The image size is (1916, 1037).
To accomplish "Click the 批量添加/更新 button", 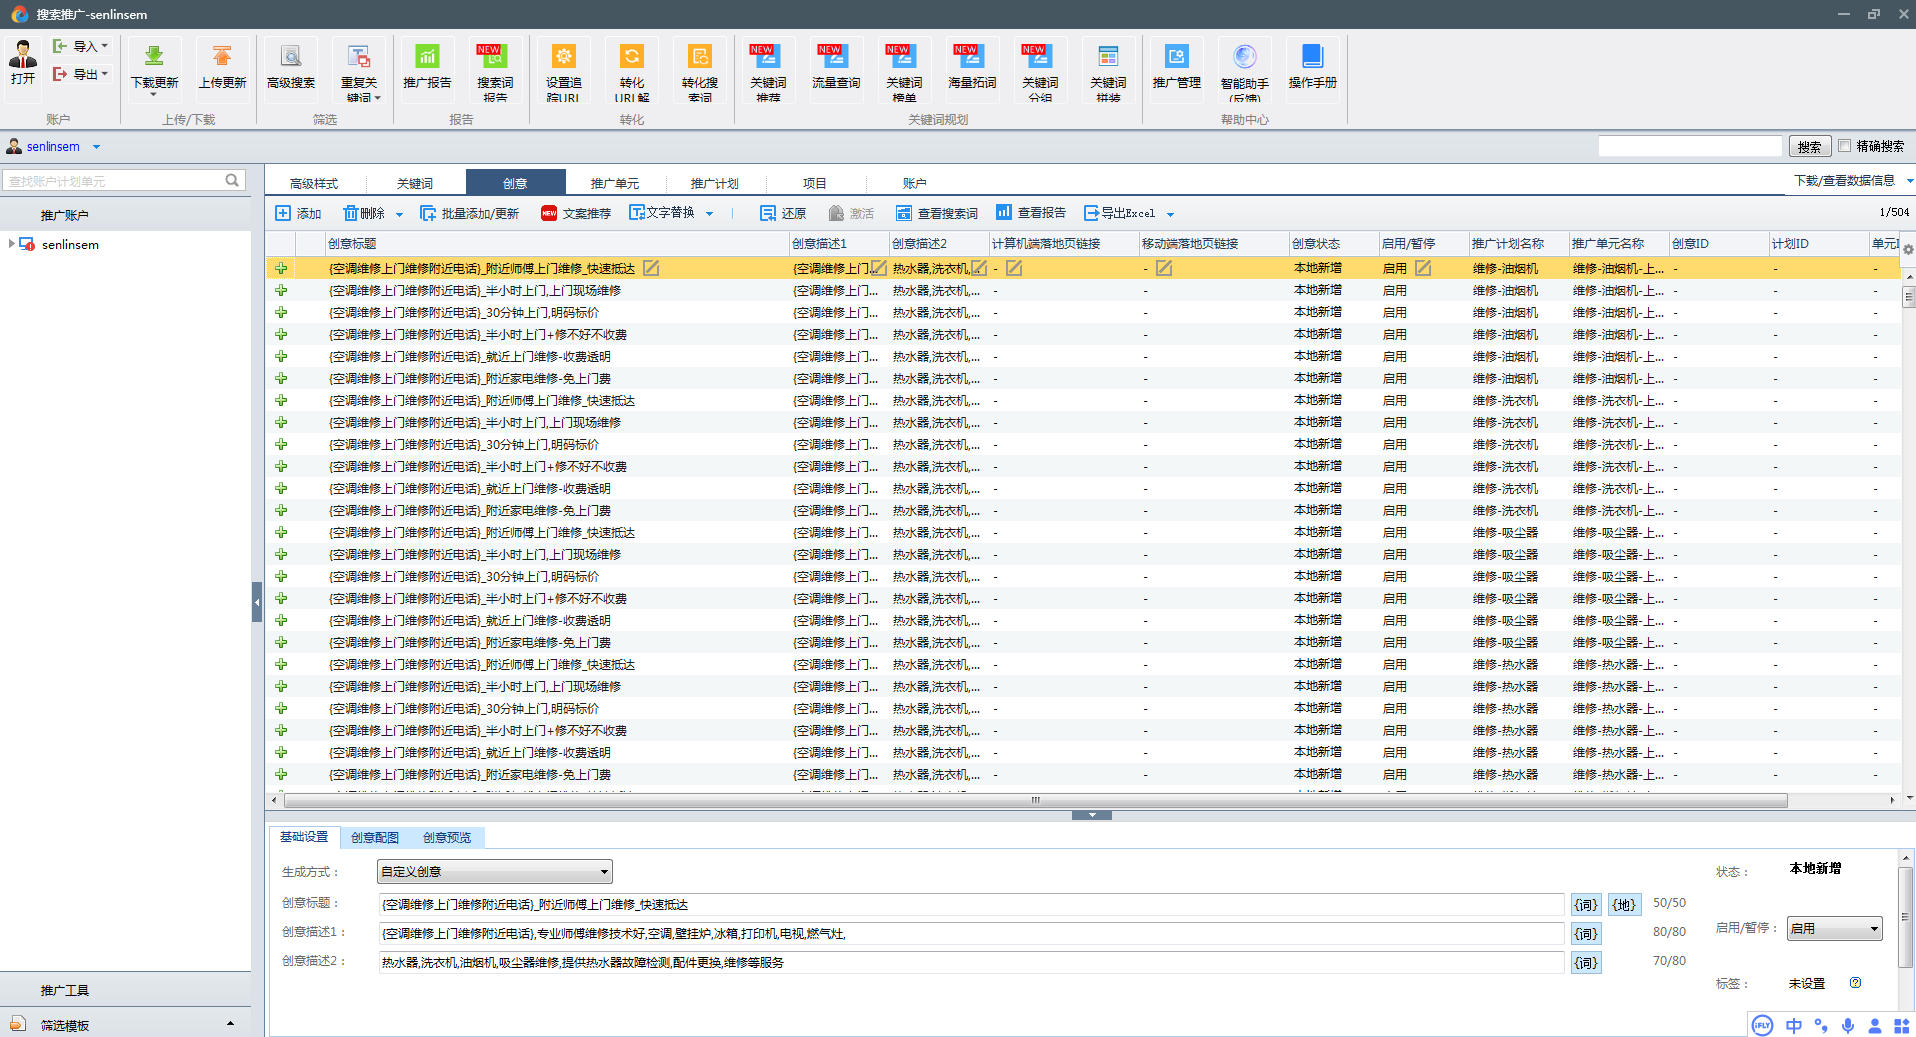I will point(470,213).
